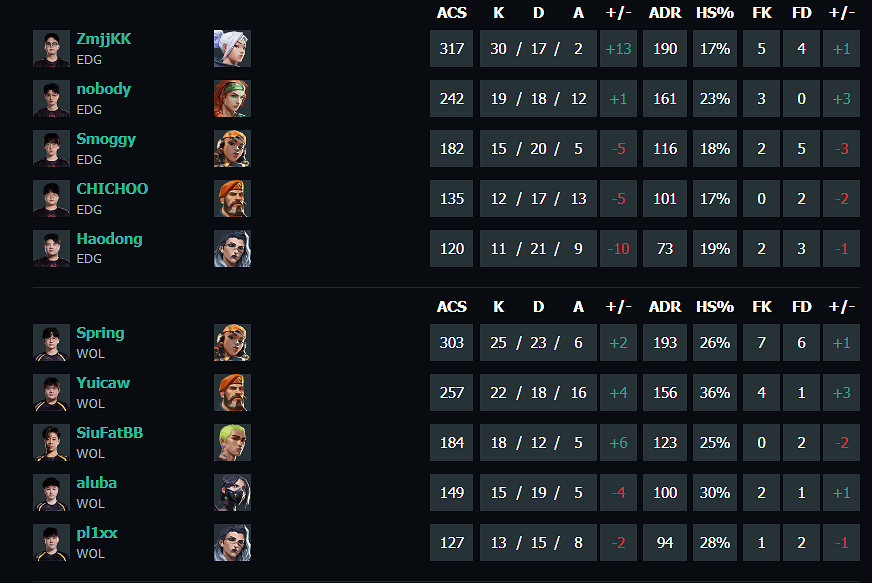This screenshot has height=583, width=872.
Task: Open Spring's player profile
Action: pyautogui.click(x=100, y=332)
